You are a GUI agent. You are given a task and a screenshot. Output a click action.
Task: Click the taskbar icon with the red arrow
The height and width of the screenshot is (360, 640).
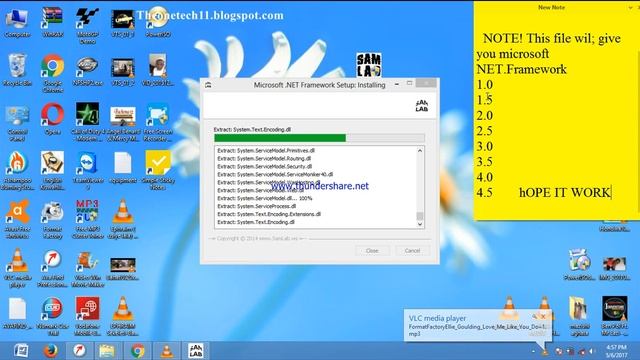[79, 351]
